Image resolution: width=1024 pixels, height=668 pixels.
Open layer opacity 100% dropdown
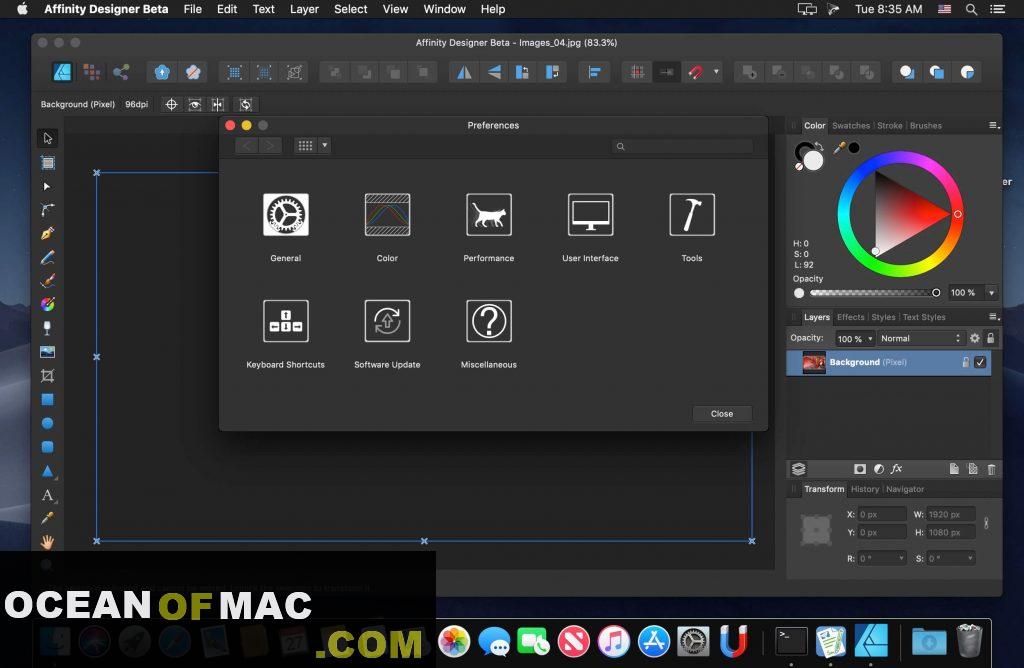(x=871, y=338)
